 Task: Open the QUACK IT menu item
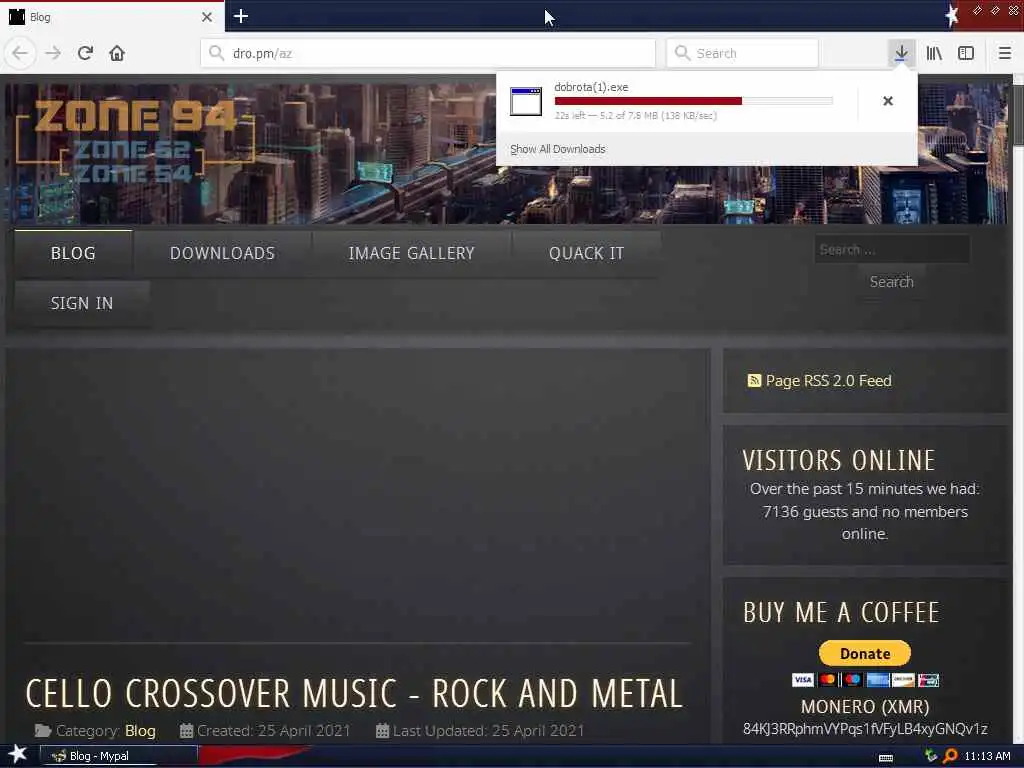(x=586, y=253)
